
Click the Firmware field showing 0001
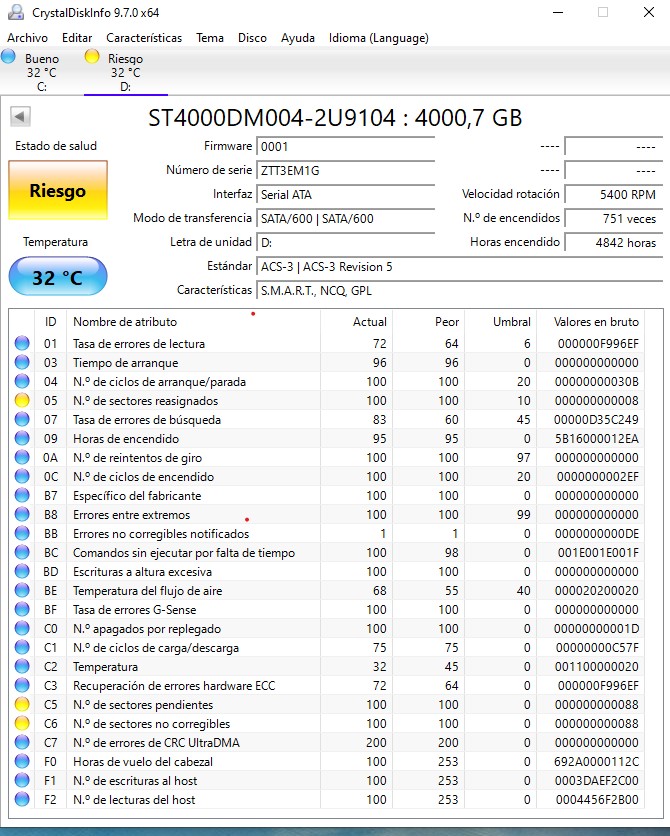pos(345,147)
